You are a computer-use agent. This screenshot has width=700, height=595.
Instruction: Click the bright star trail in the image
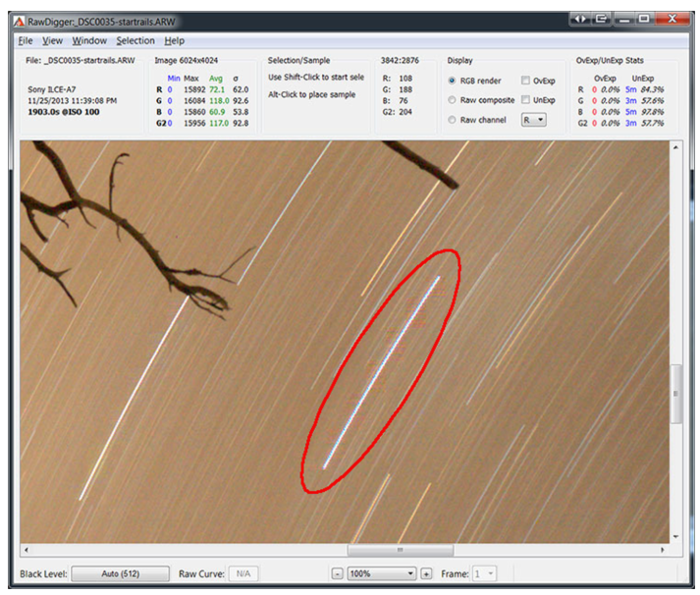pos(382,372)
